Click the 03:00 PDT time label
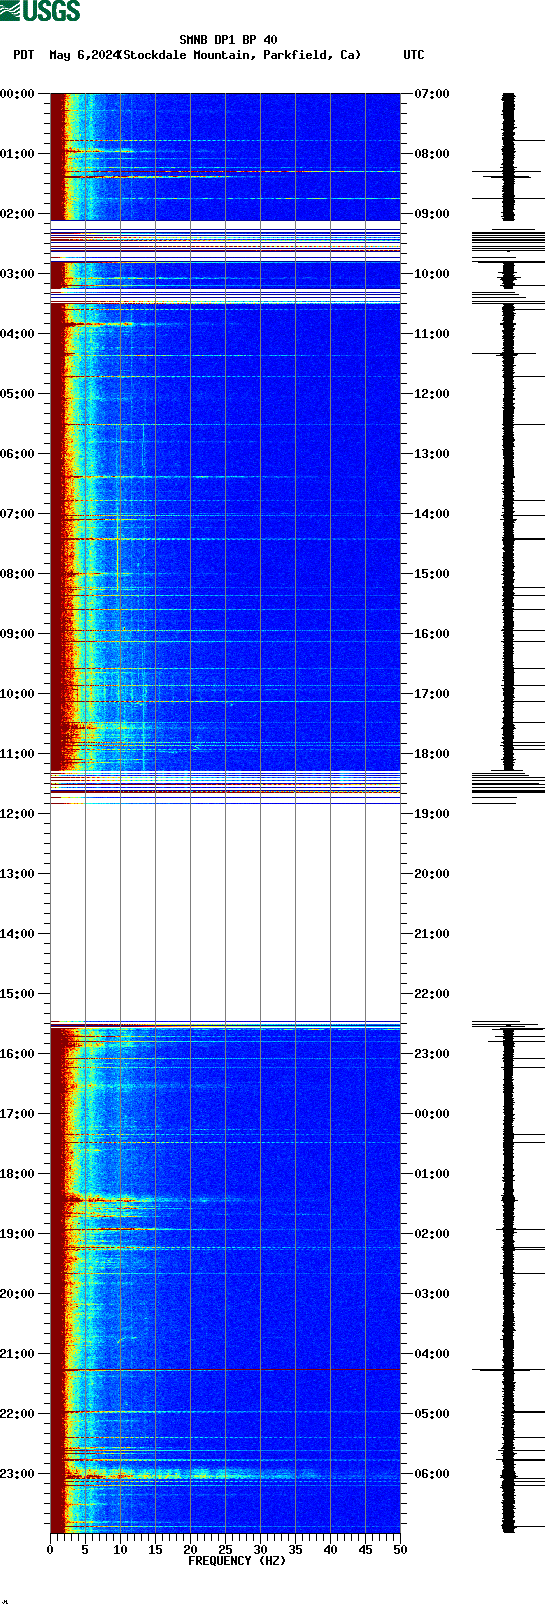The width and height of the screenshot is (552, 1613). 18,274
